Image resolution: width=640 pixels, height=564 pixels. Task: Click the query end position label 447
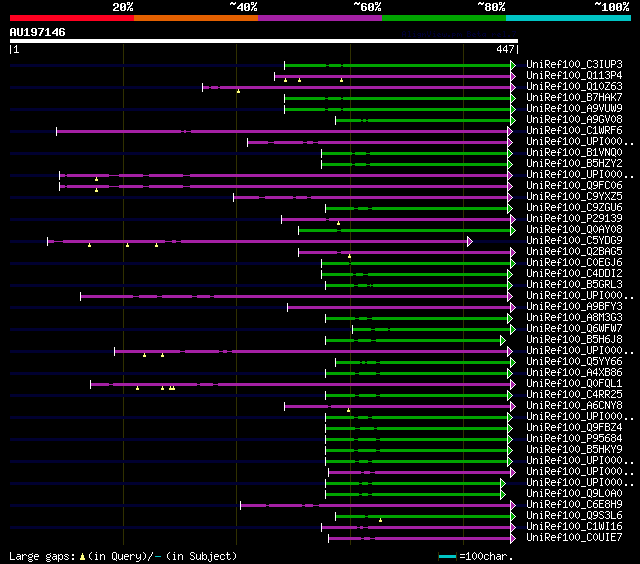(x=505, y=49)
